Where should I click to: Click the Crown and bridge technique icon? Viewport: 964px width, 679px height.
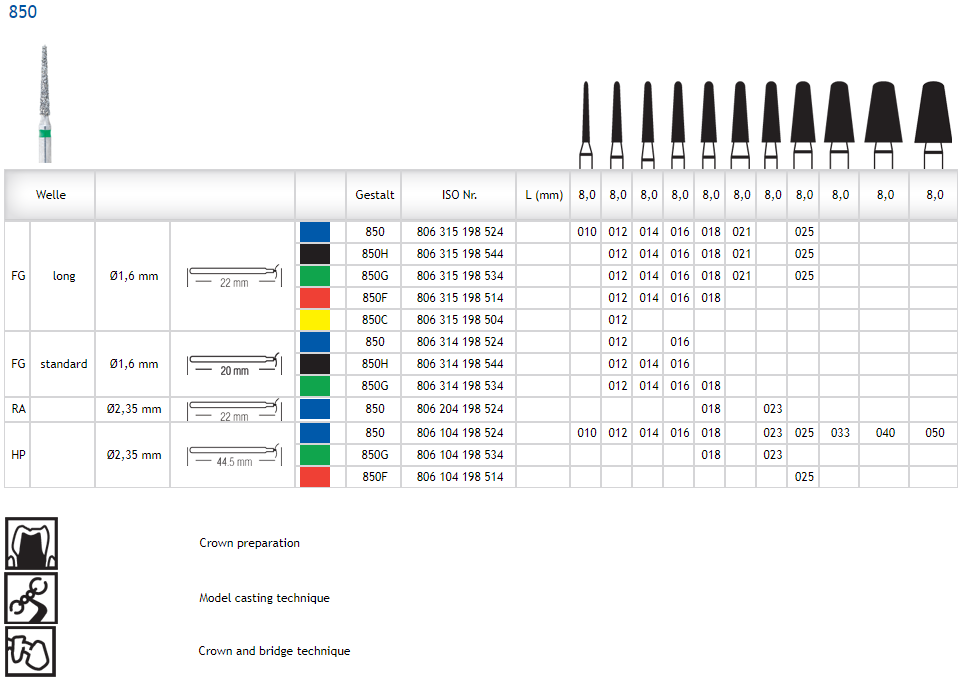point(32,651)
